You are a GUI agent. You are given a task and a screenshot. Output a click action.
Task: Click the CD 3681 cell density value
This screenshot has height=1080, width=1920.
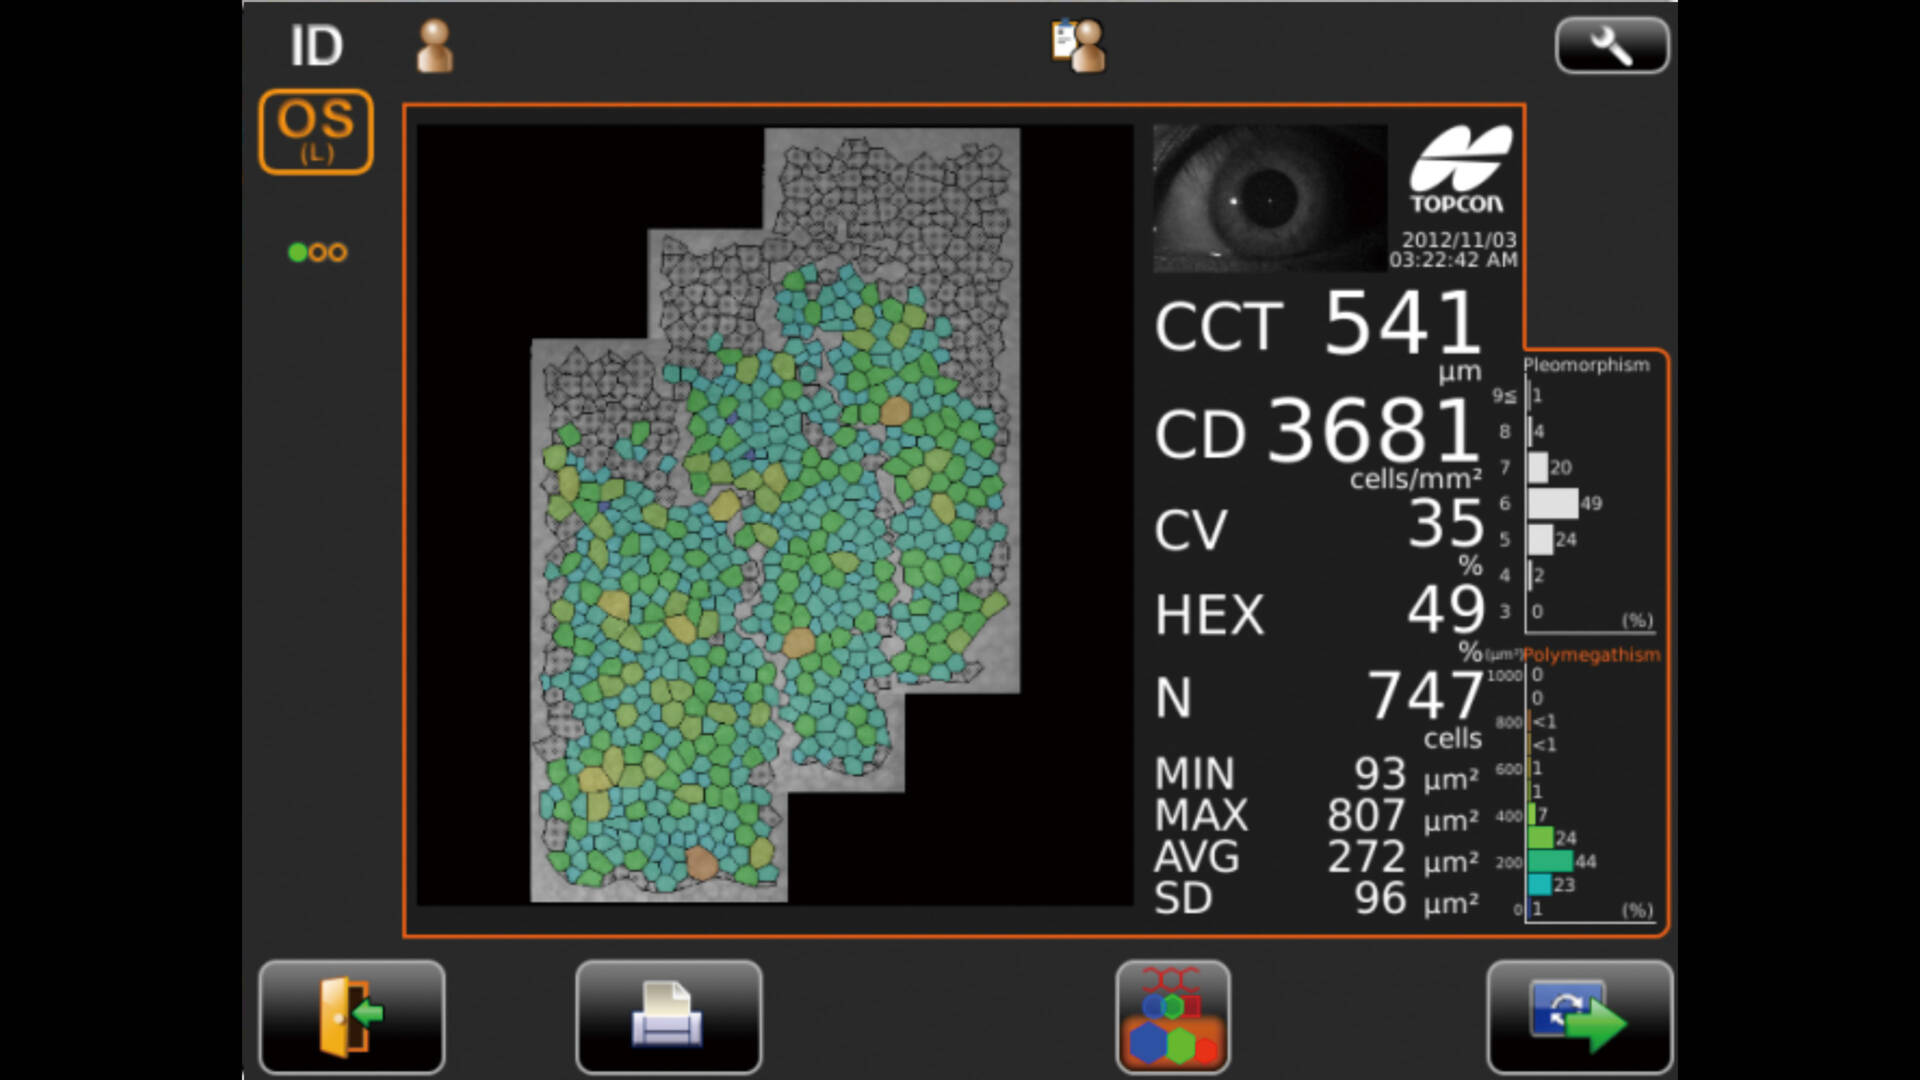(1373, 431)
